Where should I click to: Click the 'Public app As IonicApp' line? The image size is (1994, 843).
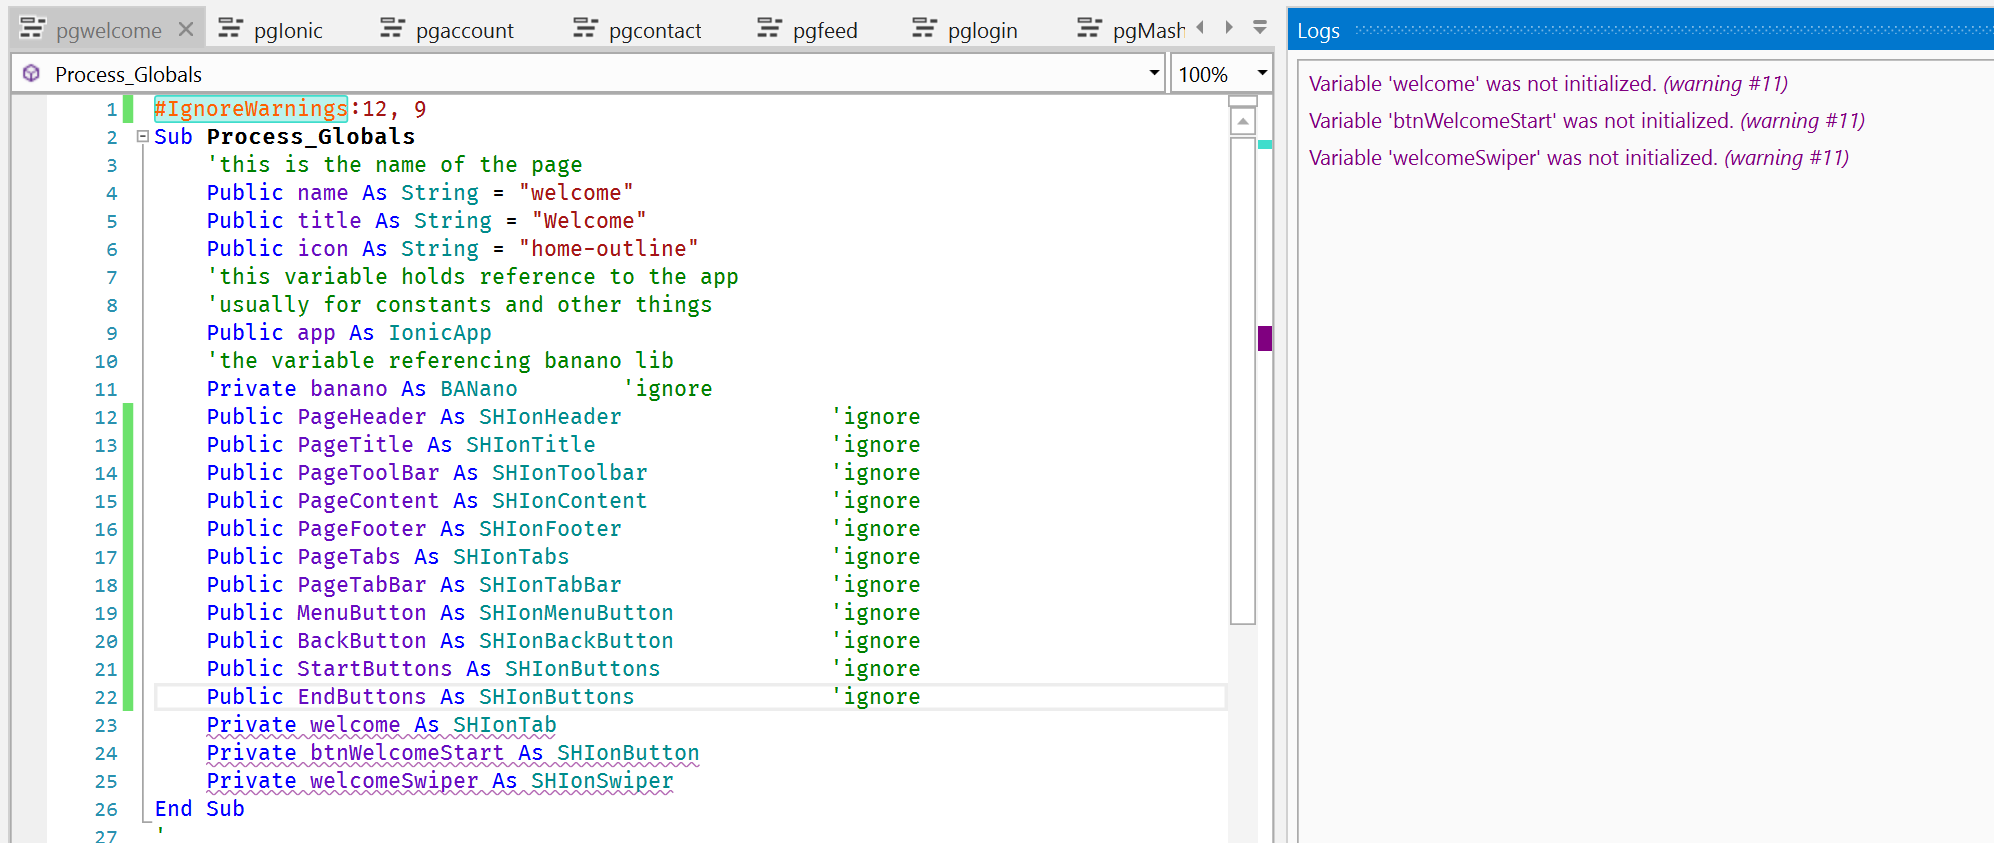tap(349, 333)
